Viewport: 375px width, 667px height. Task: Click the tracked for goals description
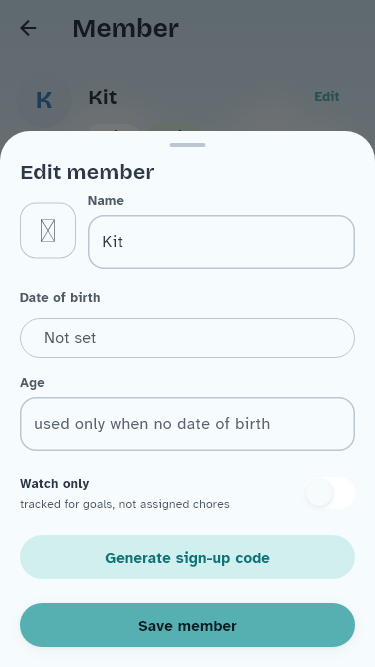point(125,505)
